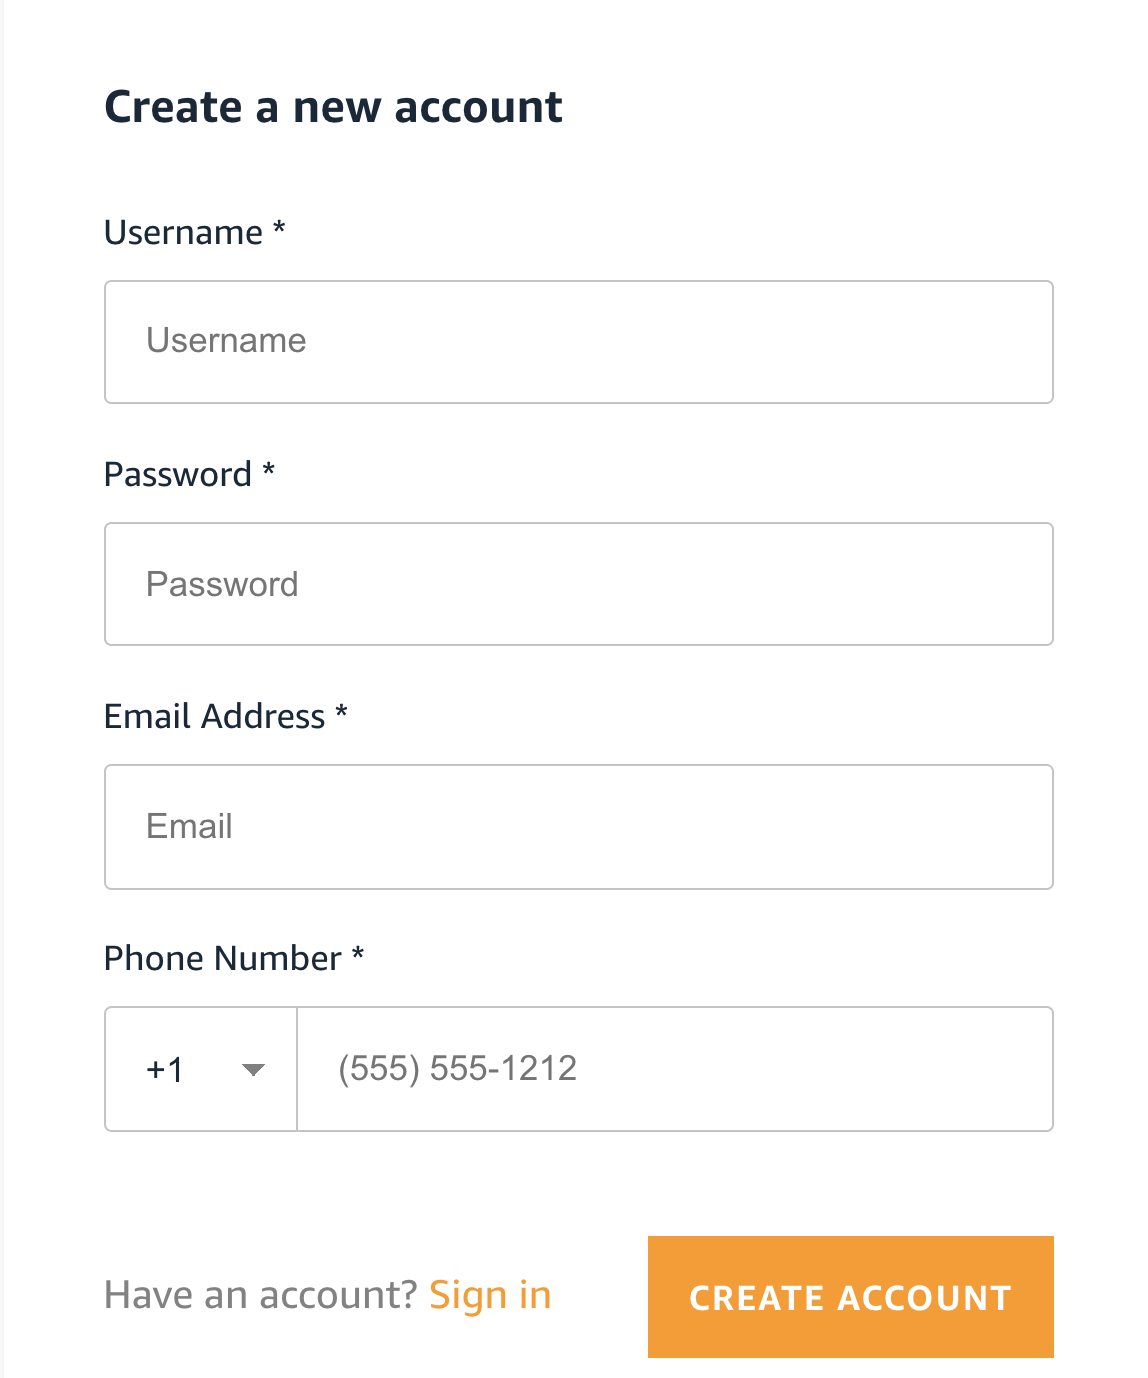
Task: Expand the country code dropdown arrow
Action: pyautogui.click(x=254, y=1070)
